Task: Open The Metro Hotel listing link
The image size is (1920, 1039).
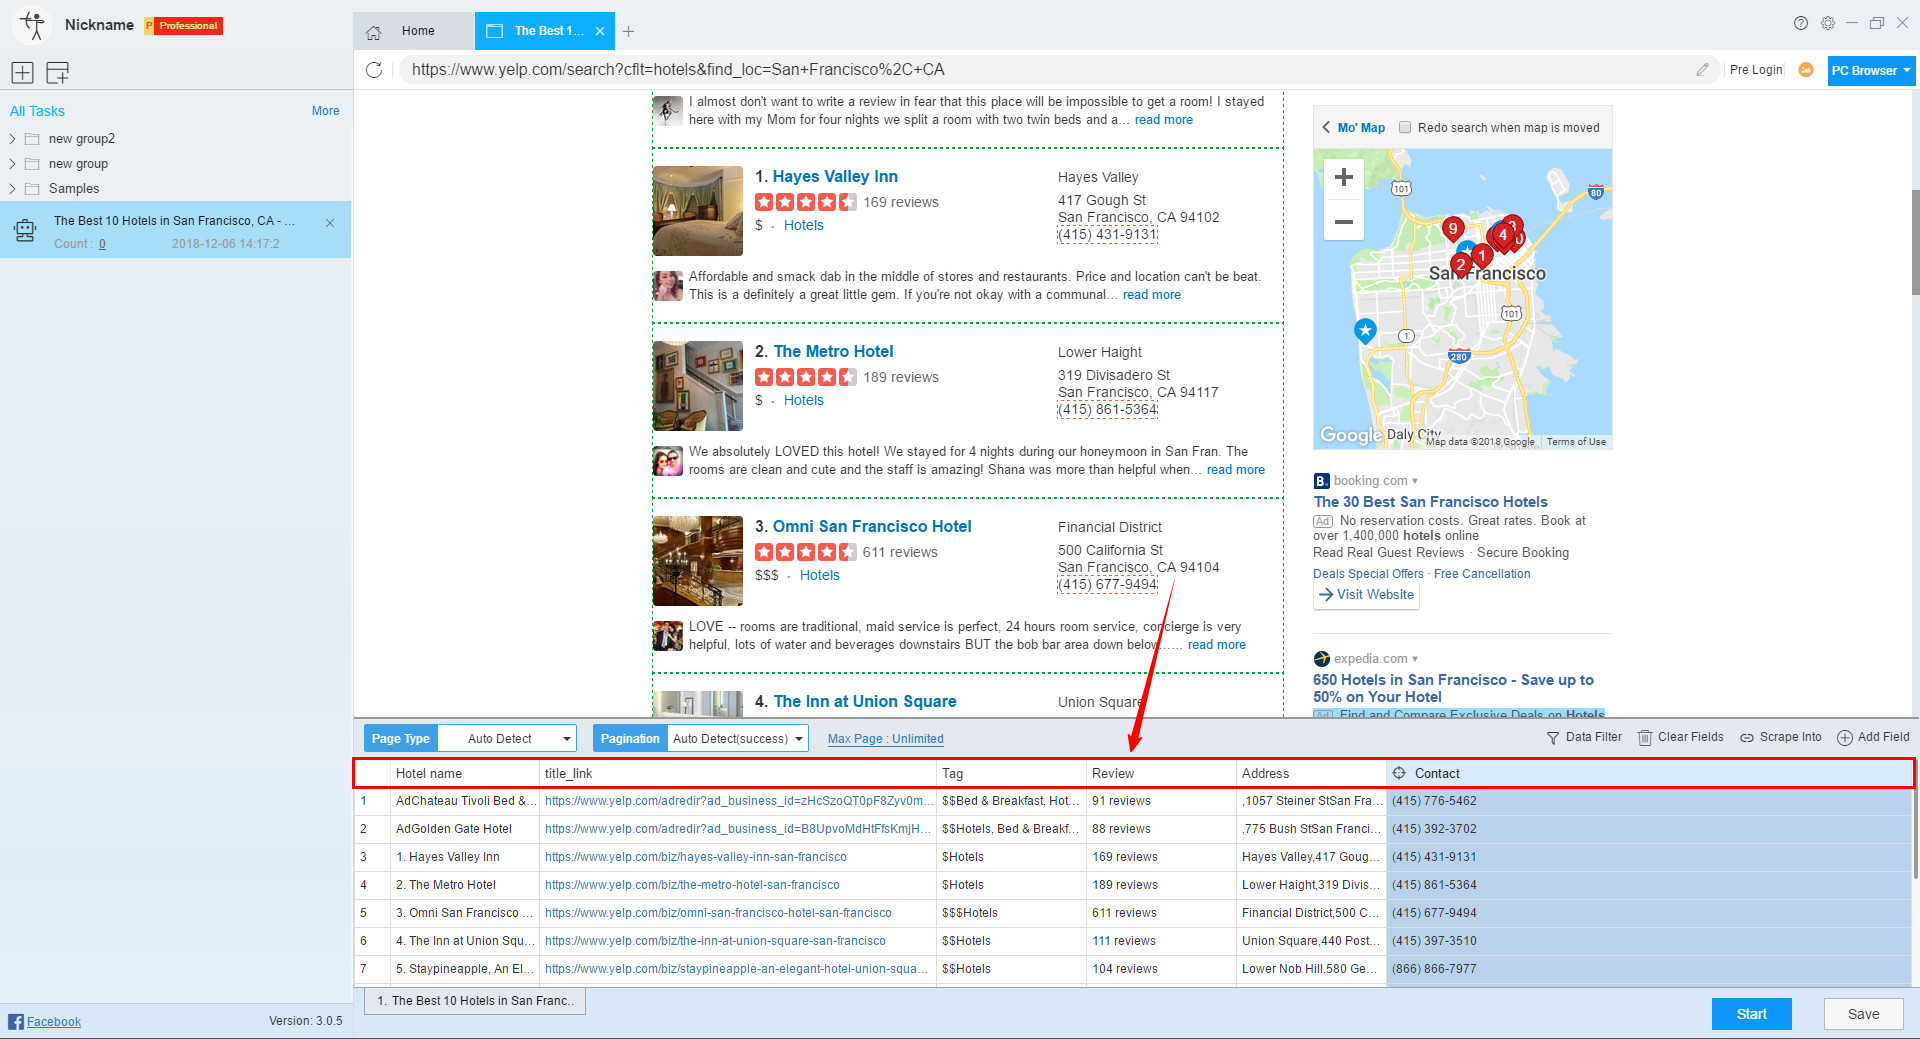Action: point(833,352)
